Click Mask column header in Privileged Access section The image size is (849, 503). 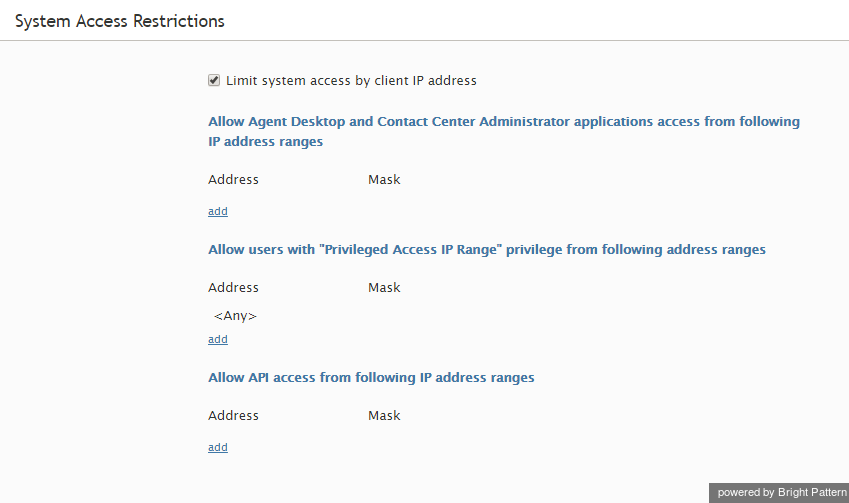coord(384,288)
